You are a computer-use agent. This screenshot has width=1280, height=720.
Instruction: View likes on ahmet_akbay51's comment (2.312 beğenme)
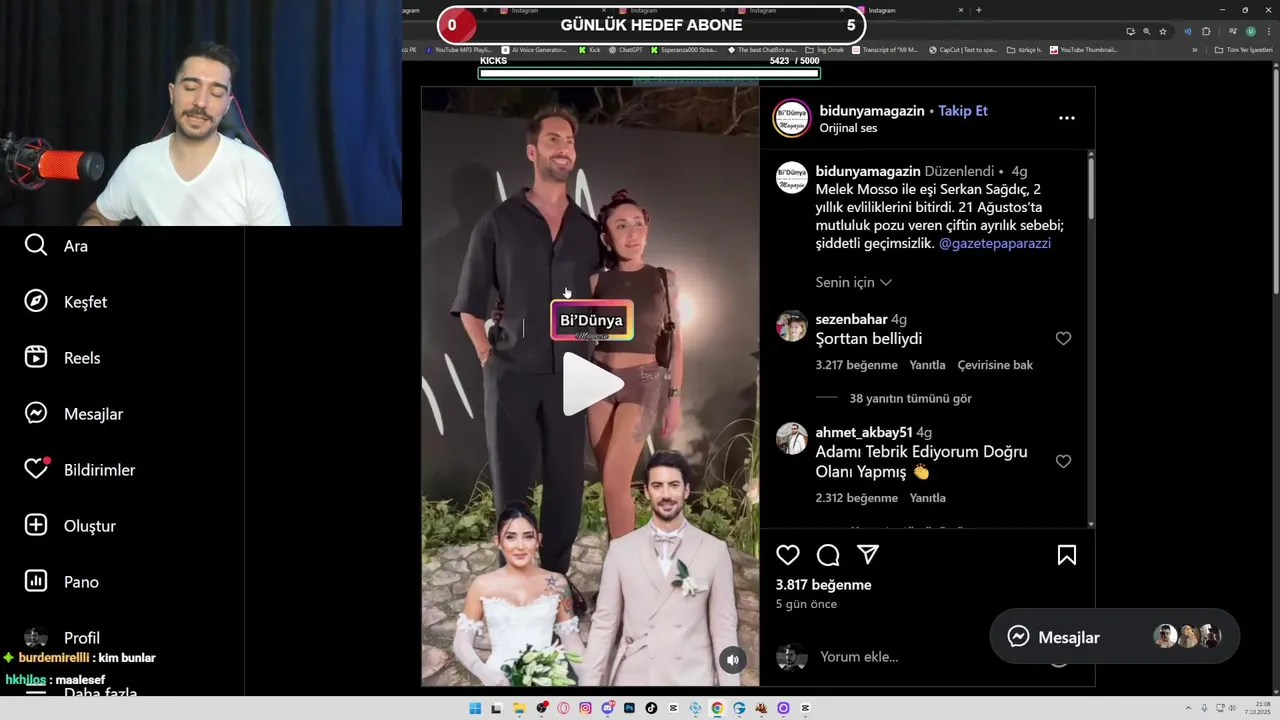tap(856, 498)
